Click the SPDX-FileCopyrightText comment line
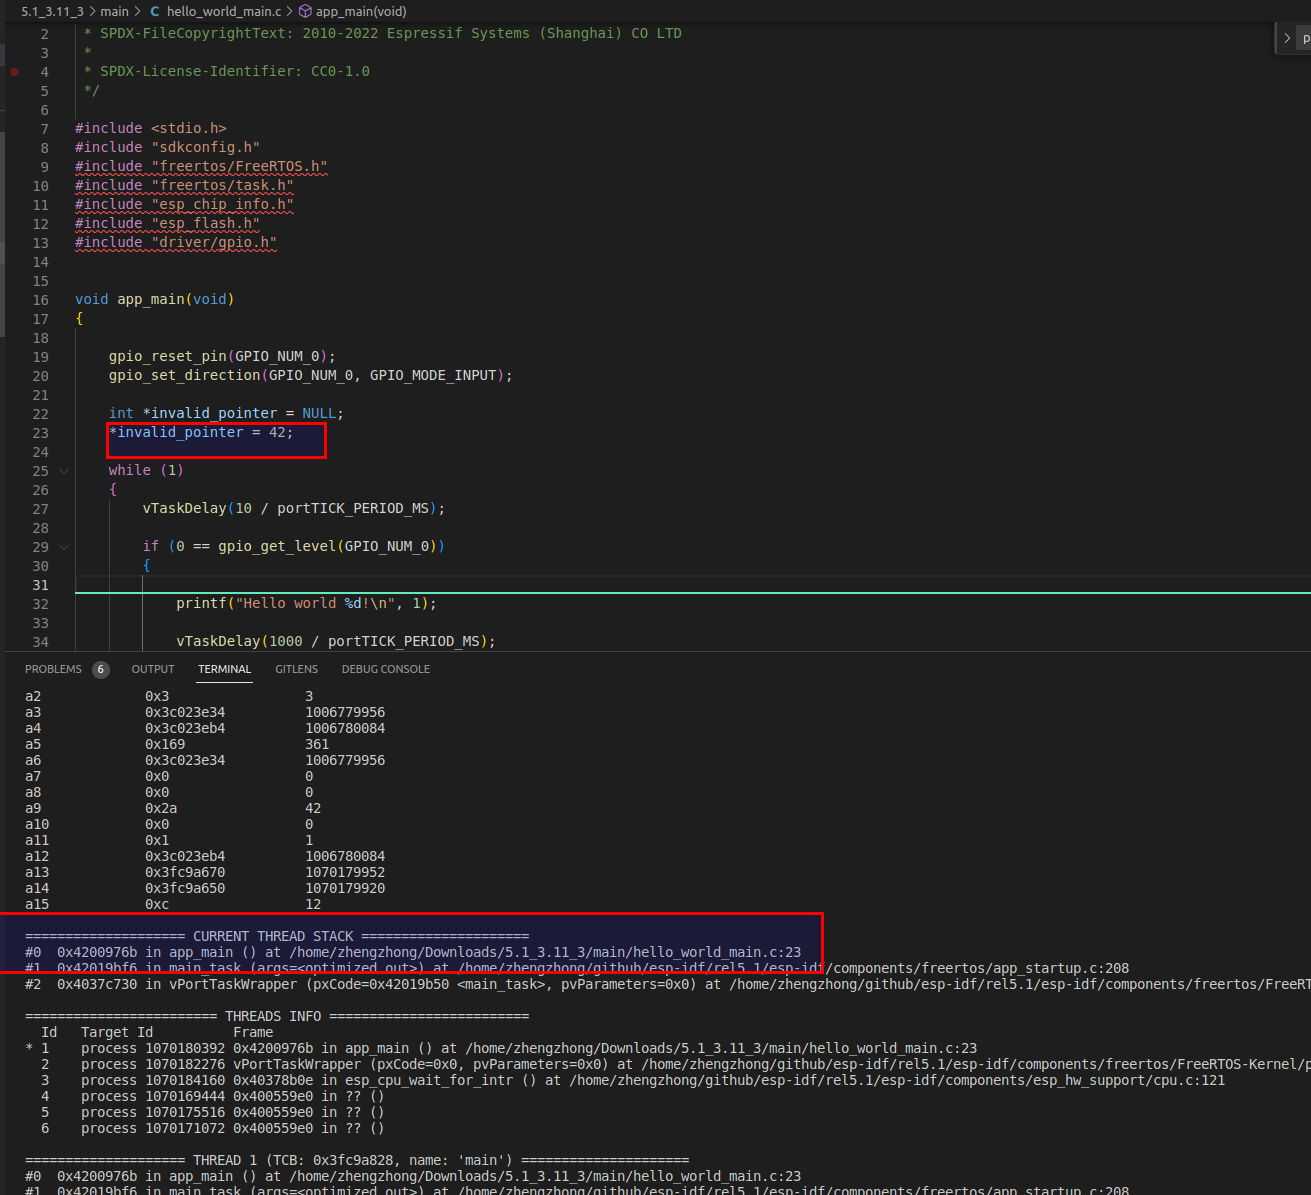The image size is (1311, 1195). click(383, 33)
